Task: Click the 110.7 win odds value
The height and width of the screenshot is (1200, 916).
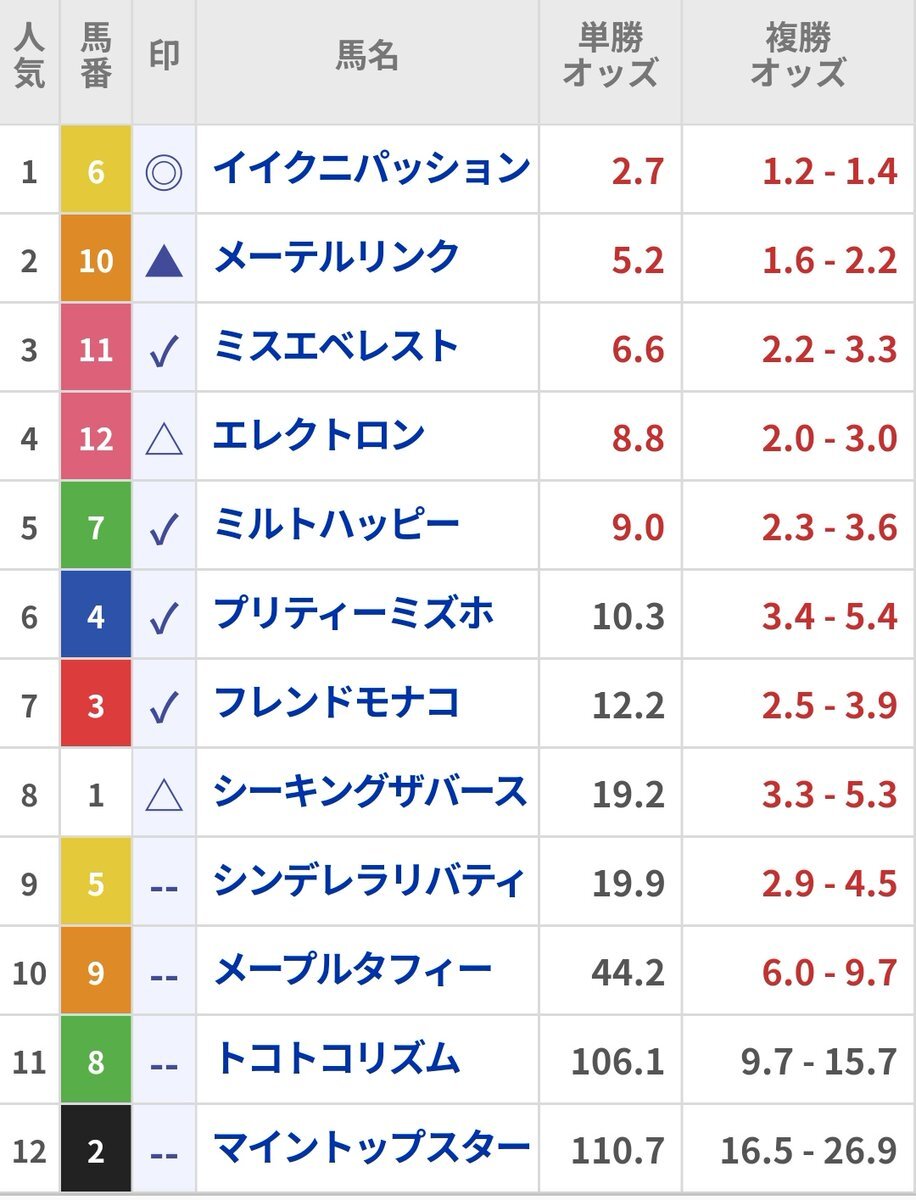Action: tap(617, 1151)
